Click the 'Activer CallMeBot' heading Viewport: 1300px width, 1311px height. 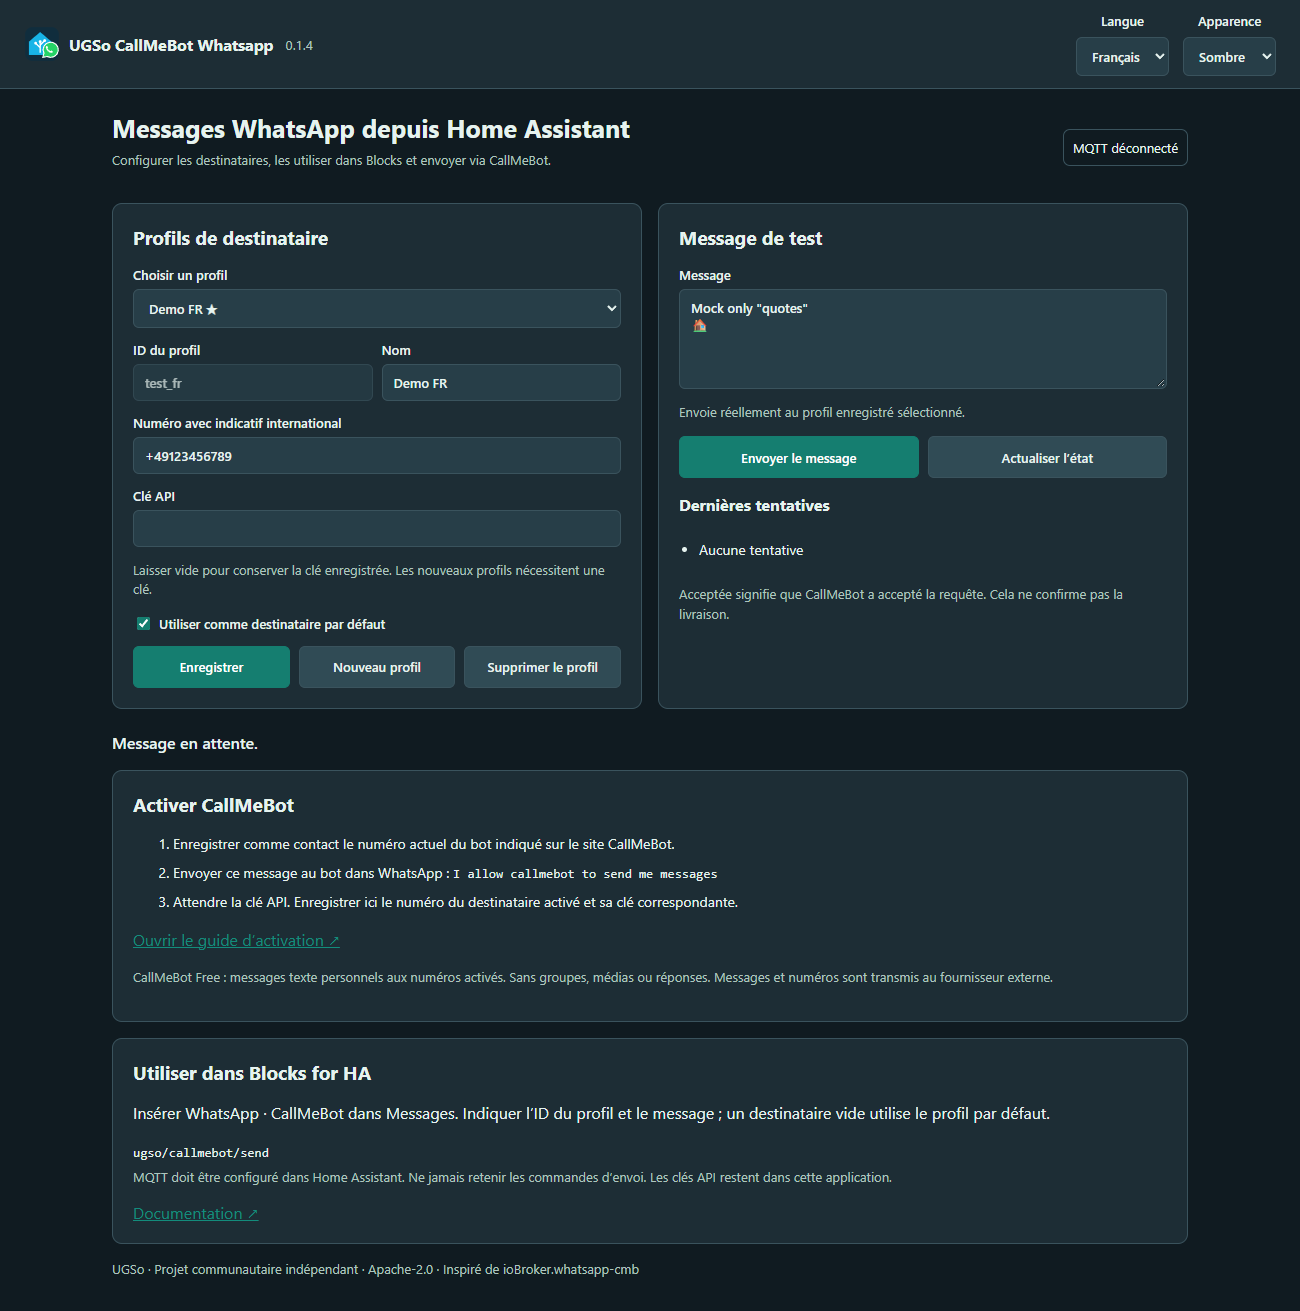214,806
